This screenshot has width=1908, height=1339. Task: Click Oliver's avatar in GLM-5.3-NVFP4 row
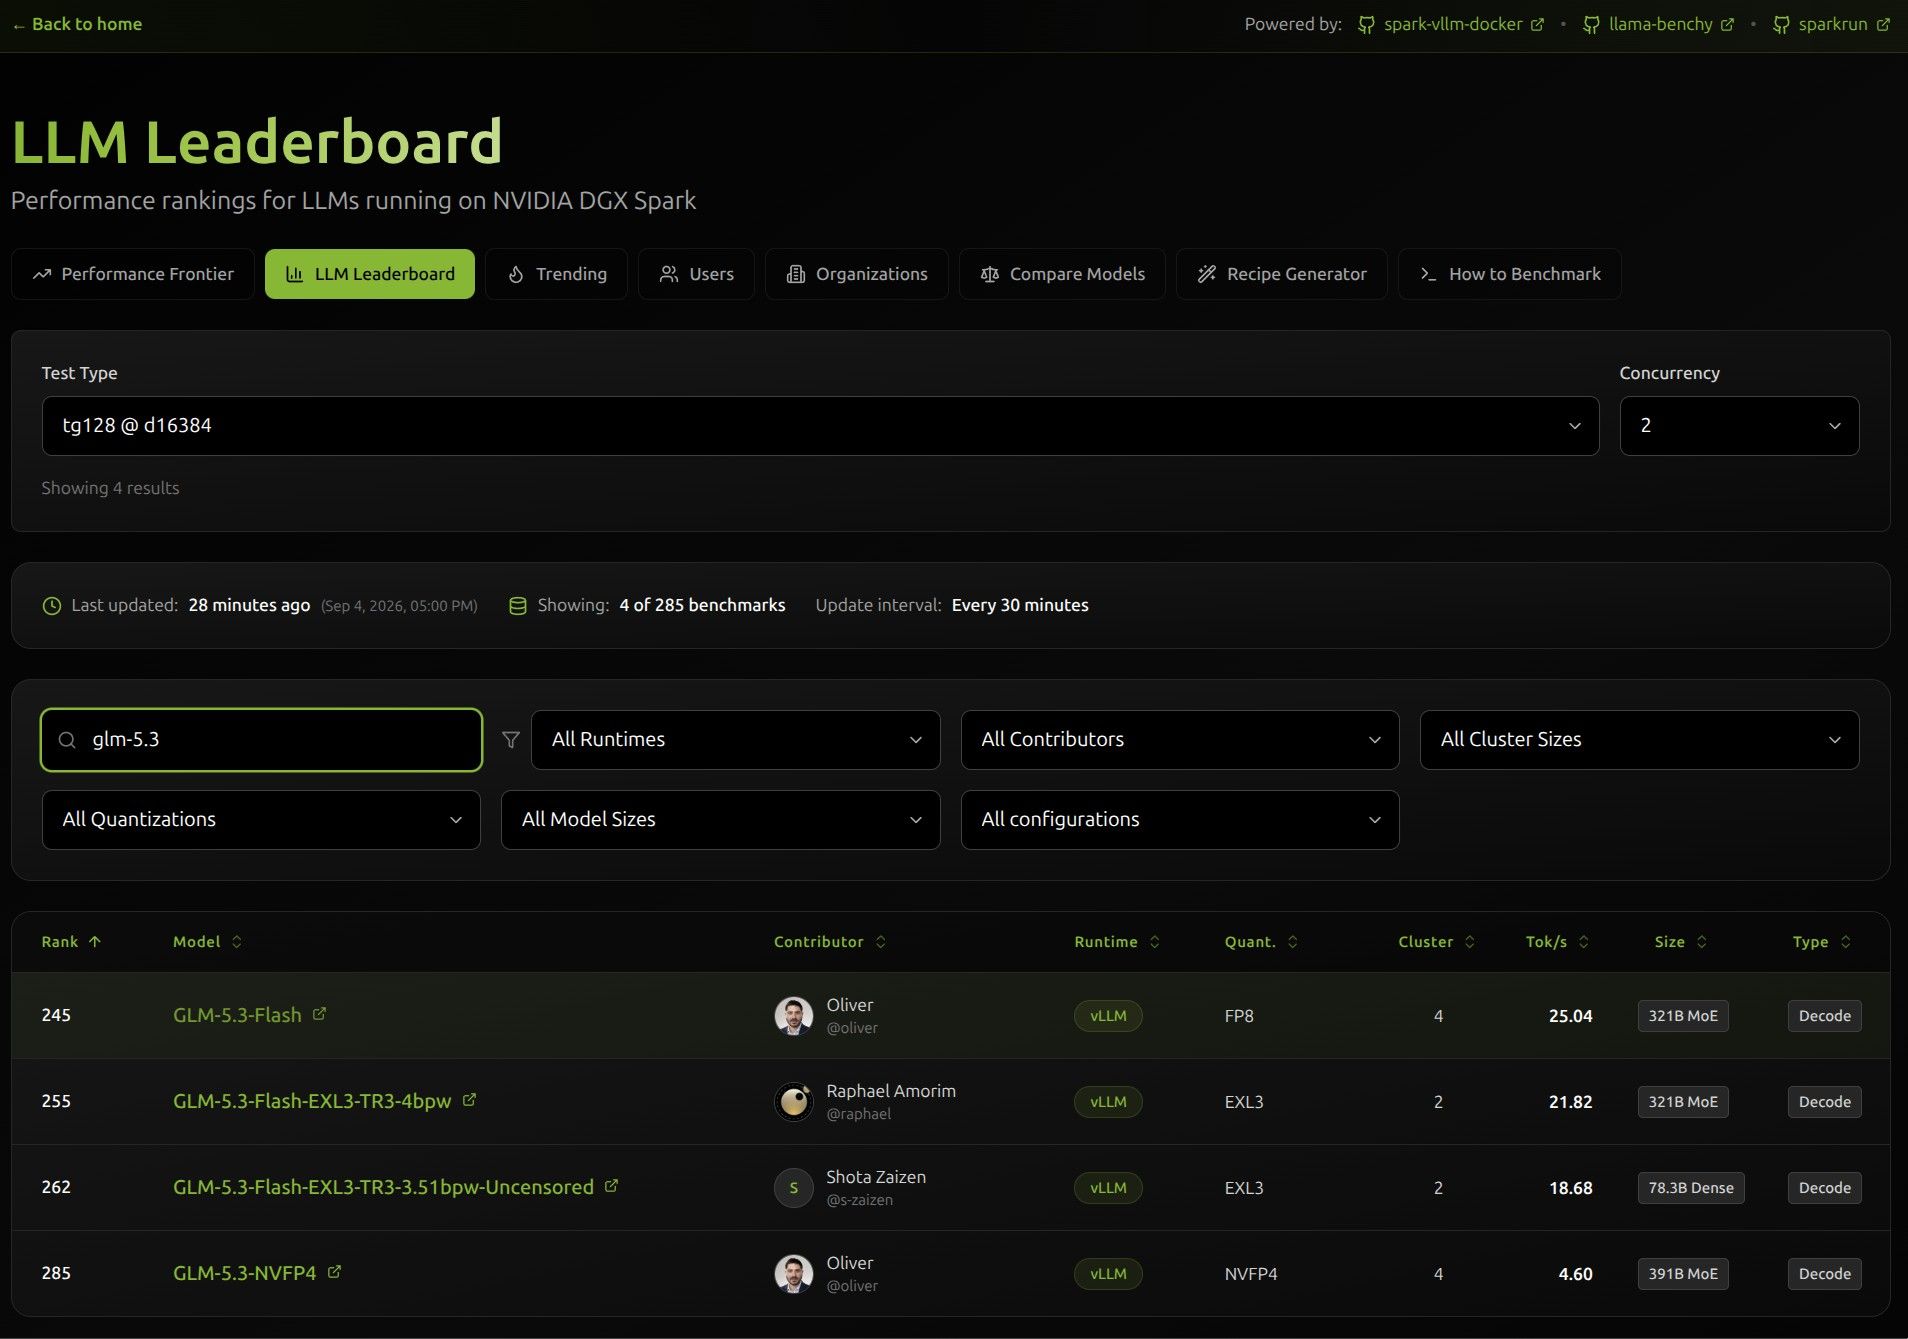tap(794, 1274)
